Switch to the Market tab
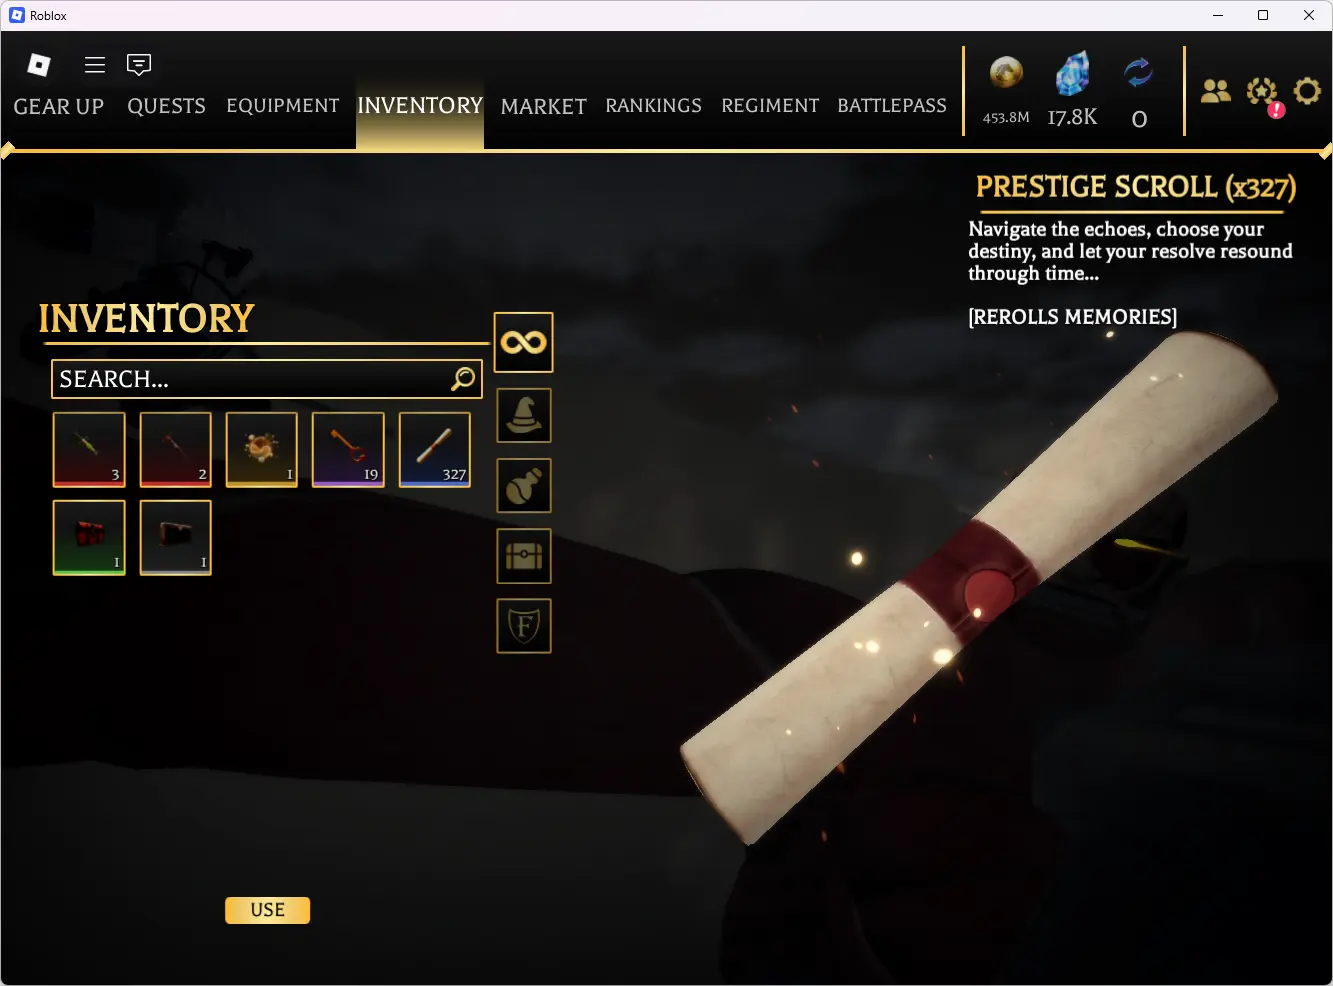 pyautogui.click(x=544, y=106)
